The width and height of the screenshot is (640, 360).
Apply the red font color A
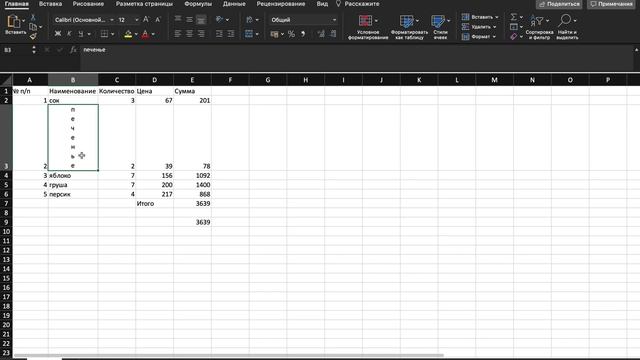145,34
